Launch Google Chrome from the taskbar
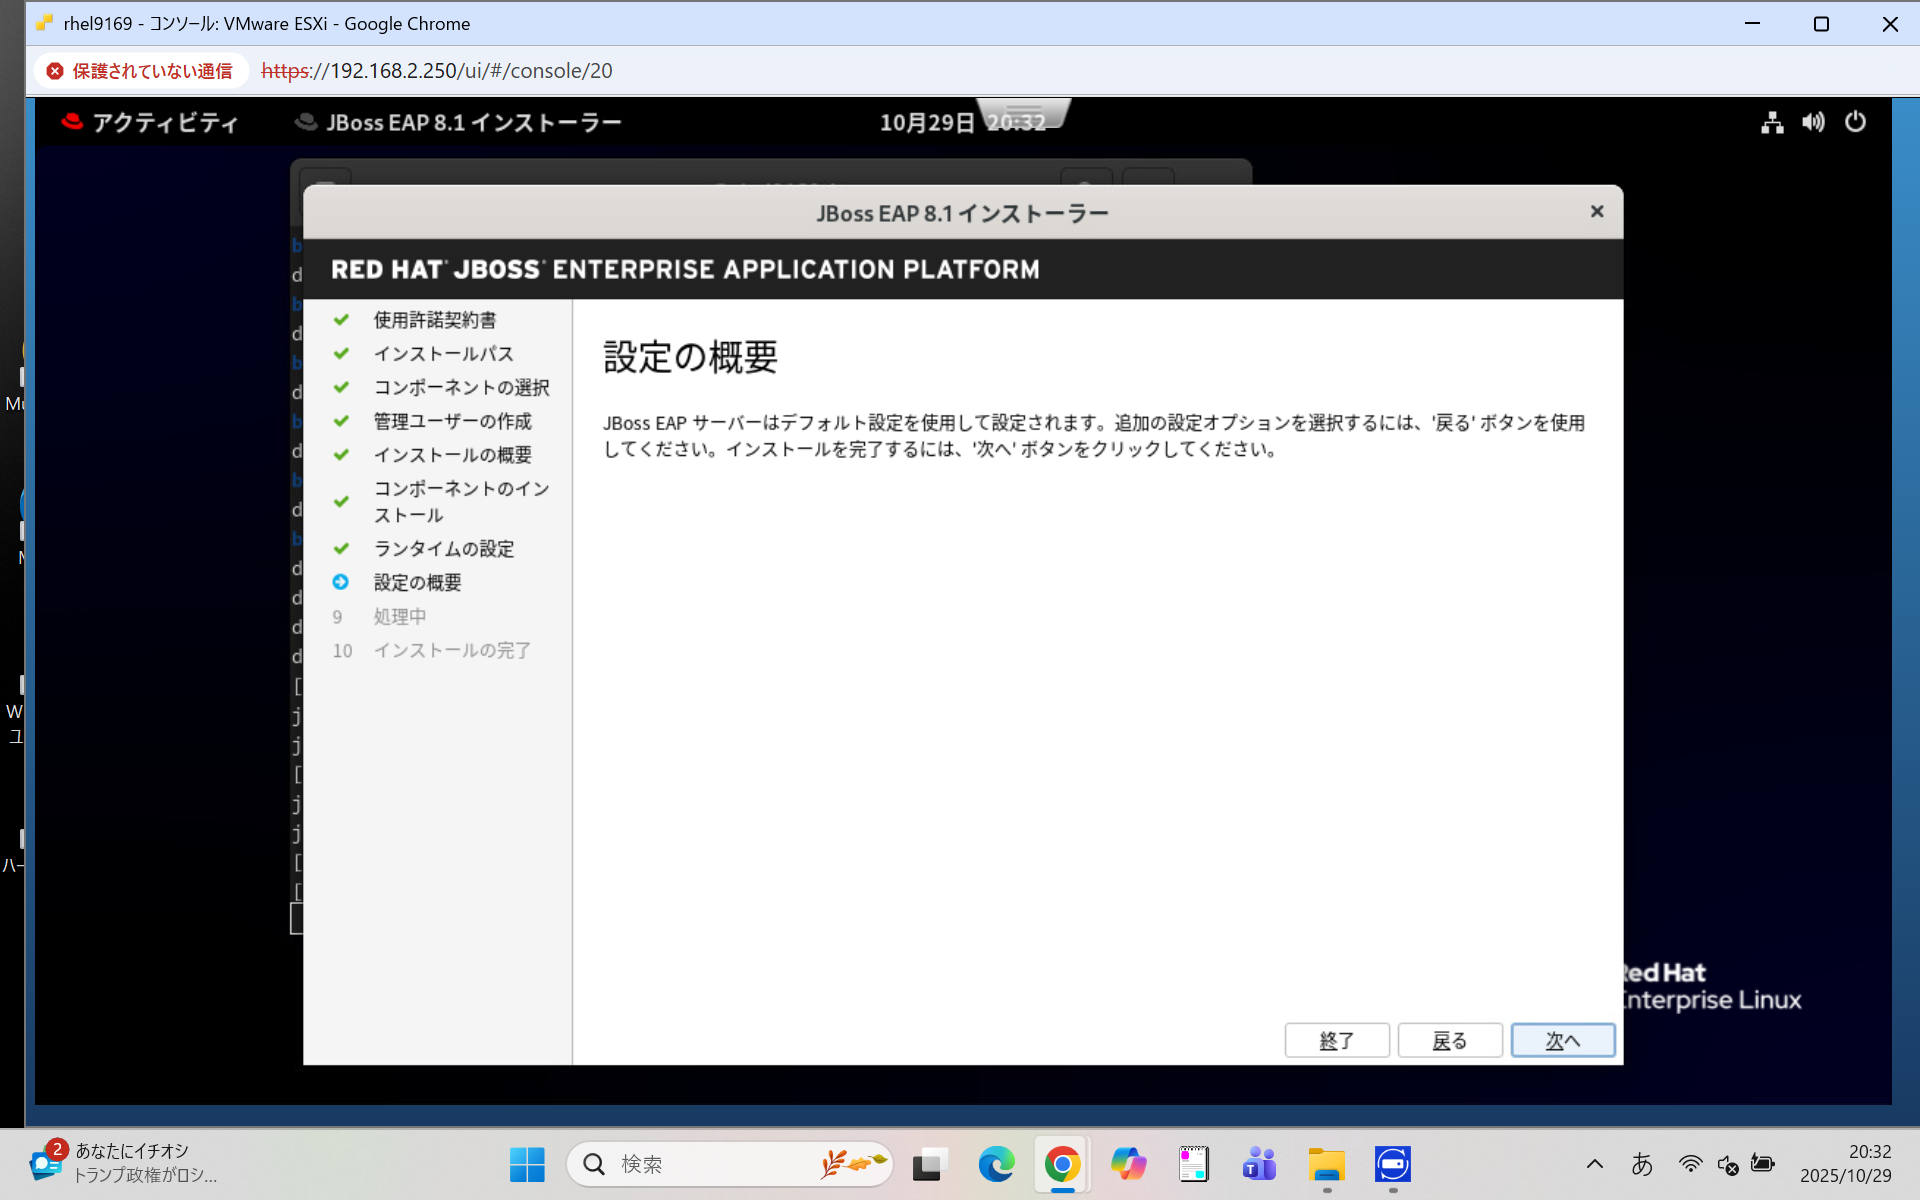The image size is (1920, 1200). click(1062, 1164)
